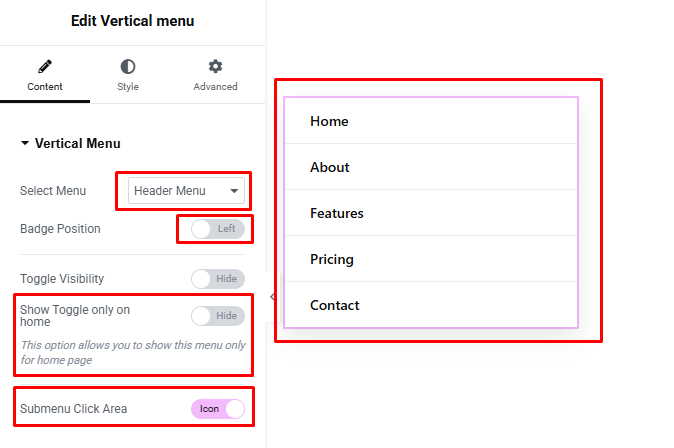Open the Select Menu dropdown
This screenshot has width=674, height=448.
click(187, 191)
